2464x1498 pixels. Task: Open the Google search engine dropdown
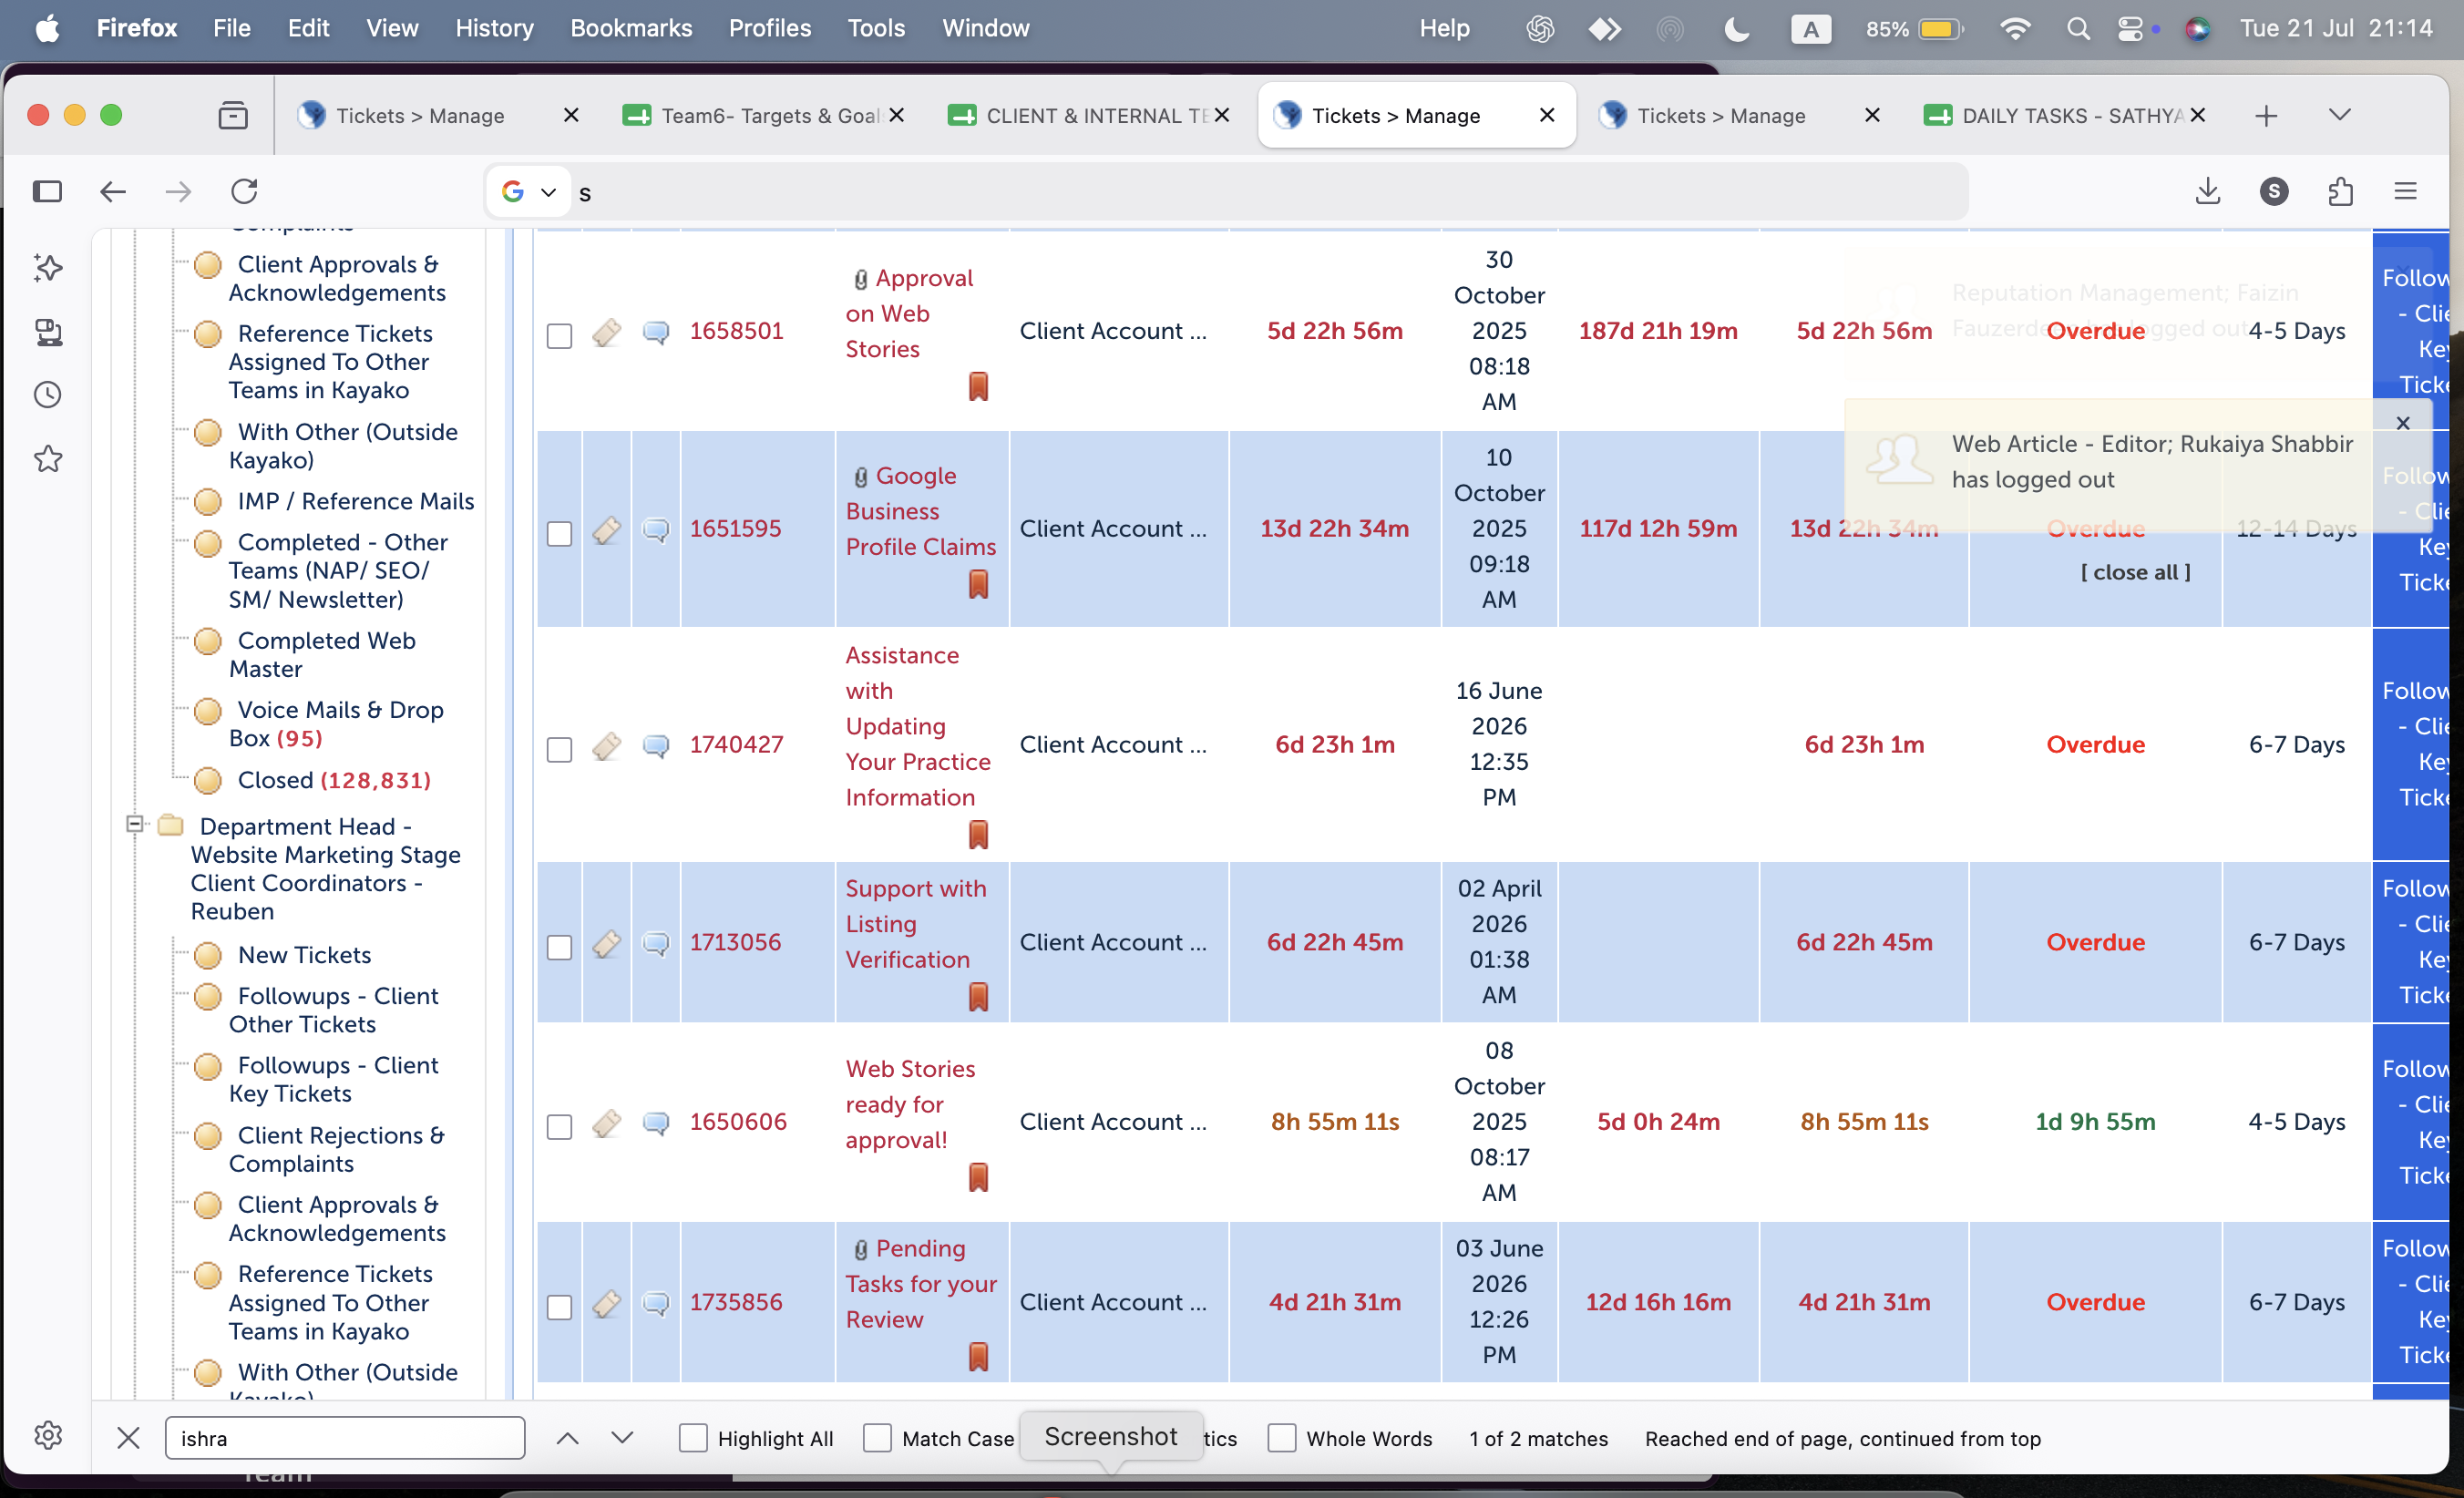[529, 191]
